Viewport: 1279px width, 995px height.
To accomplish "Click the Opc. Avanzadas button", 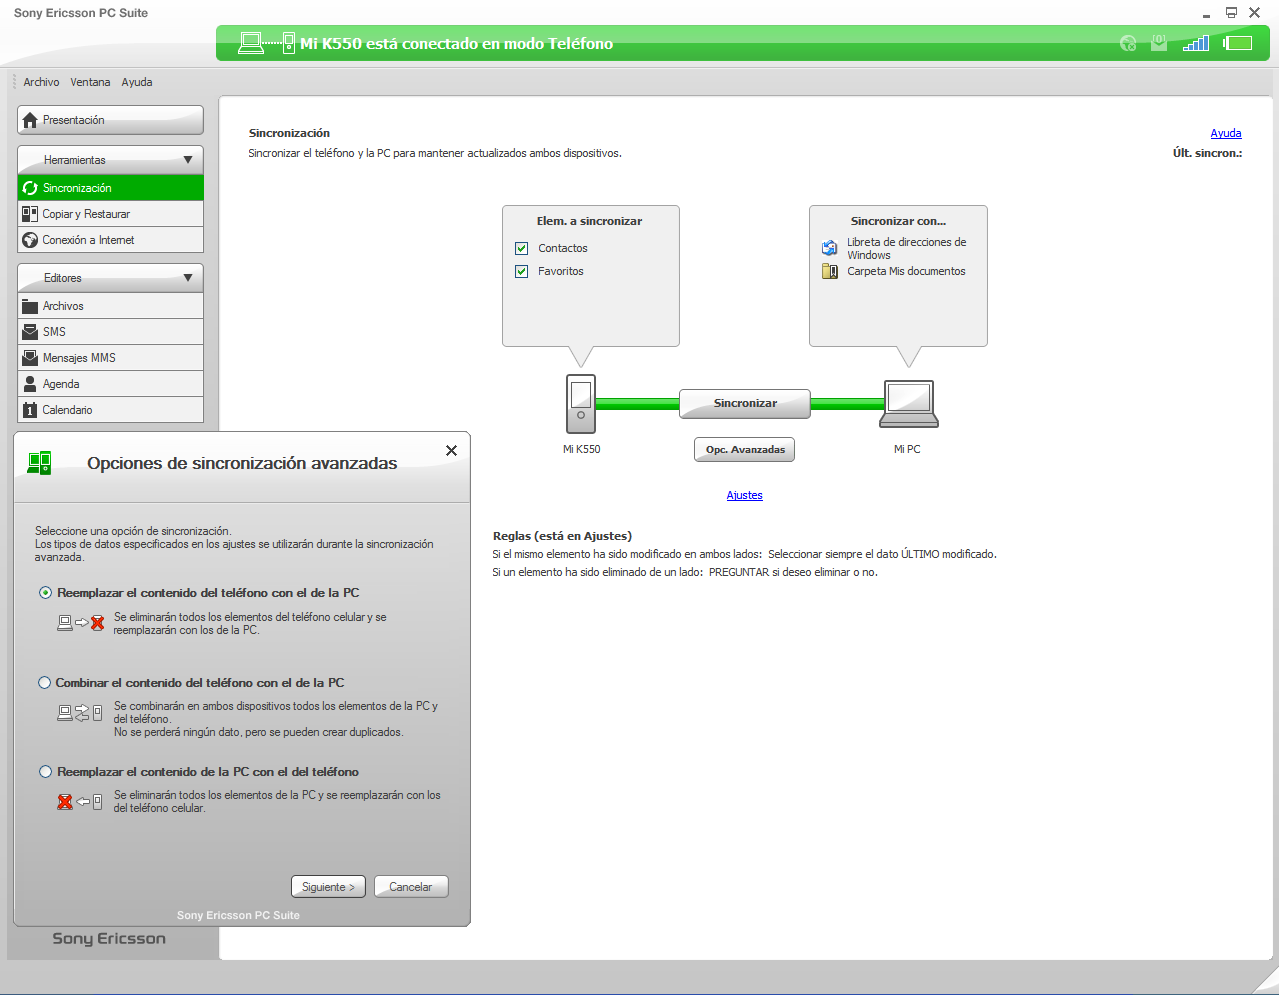I will (x=745, y=450).
